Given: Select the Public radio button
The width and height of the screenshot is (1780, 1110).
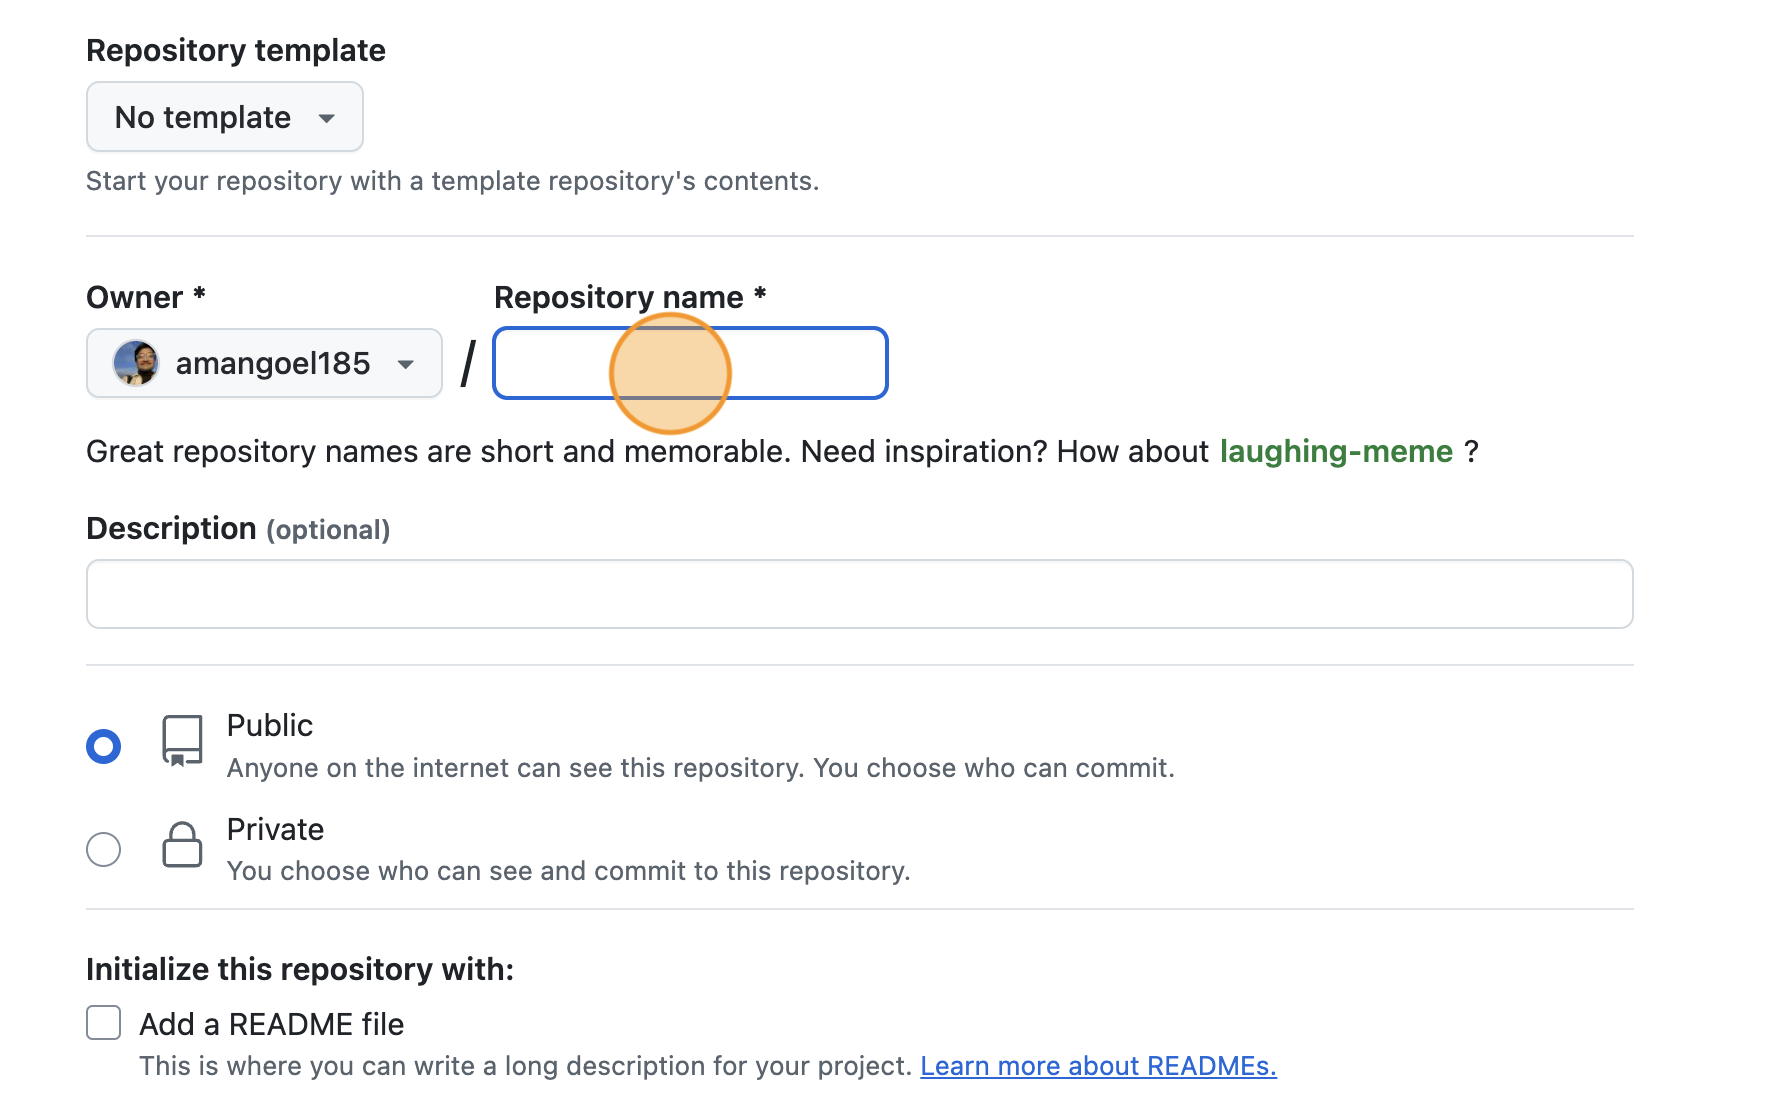Looking at the screenshot, I should (x=103, y=744).
